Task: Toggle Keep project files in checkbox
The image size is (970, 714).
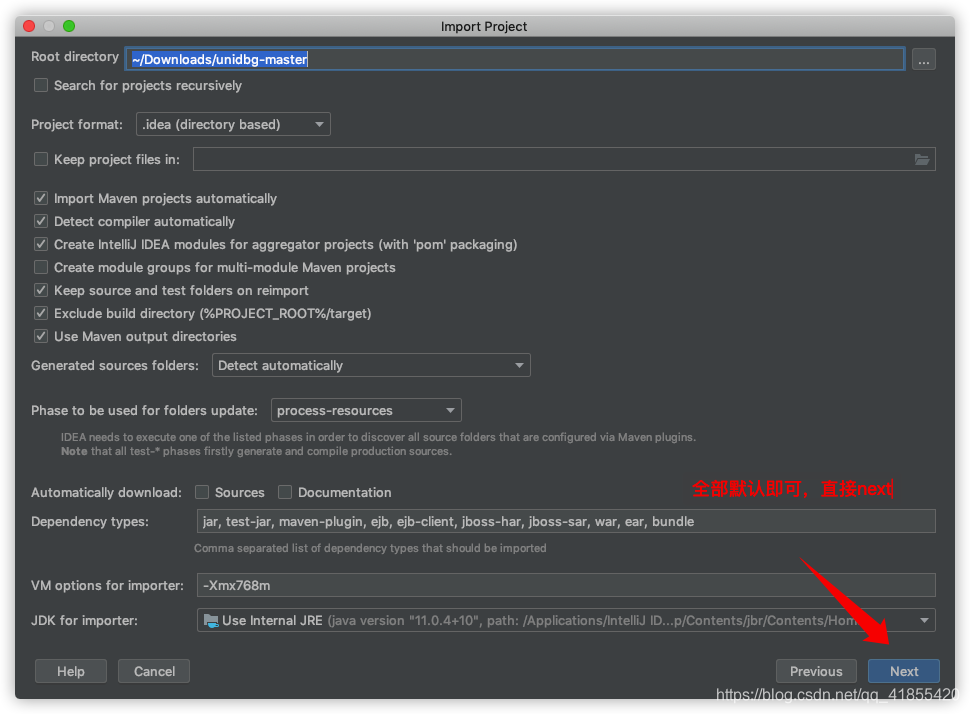Action: (x=41, y=160)
